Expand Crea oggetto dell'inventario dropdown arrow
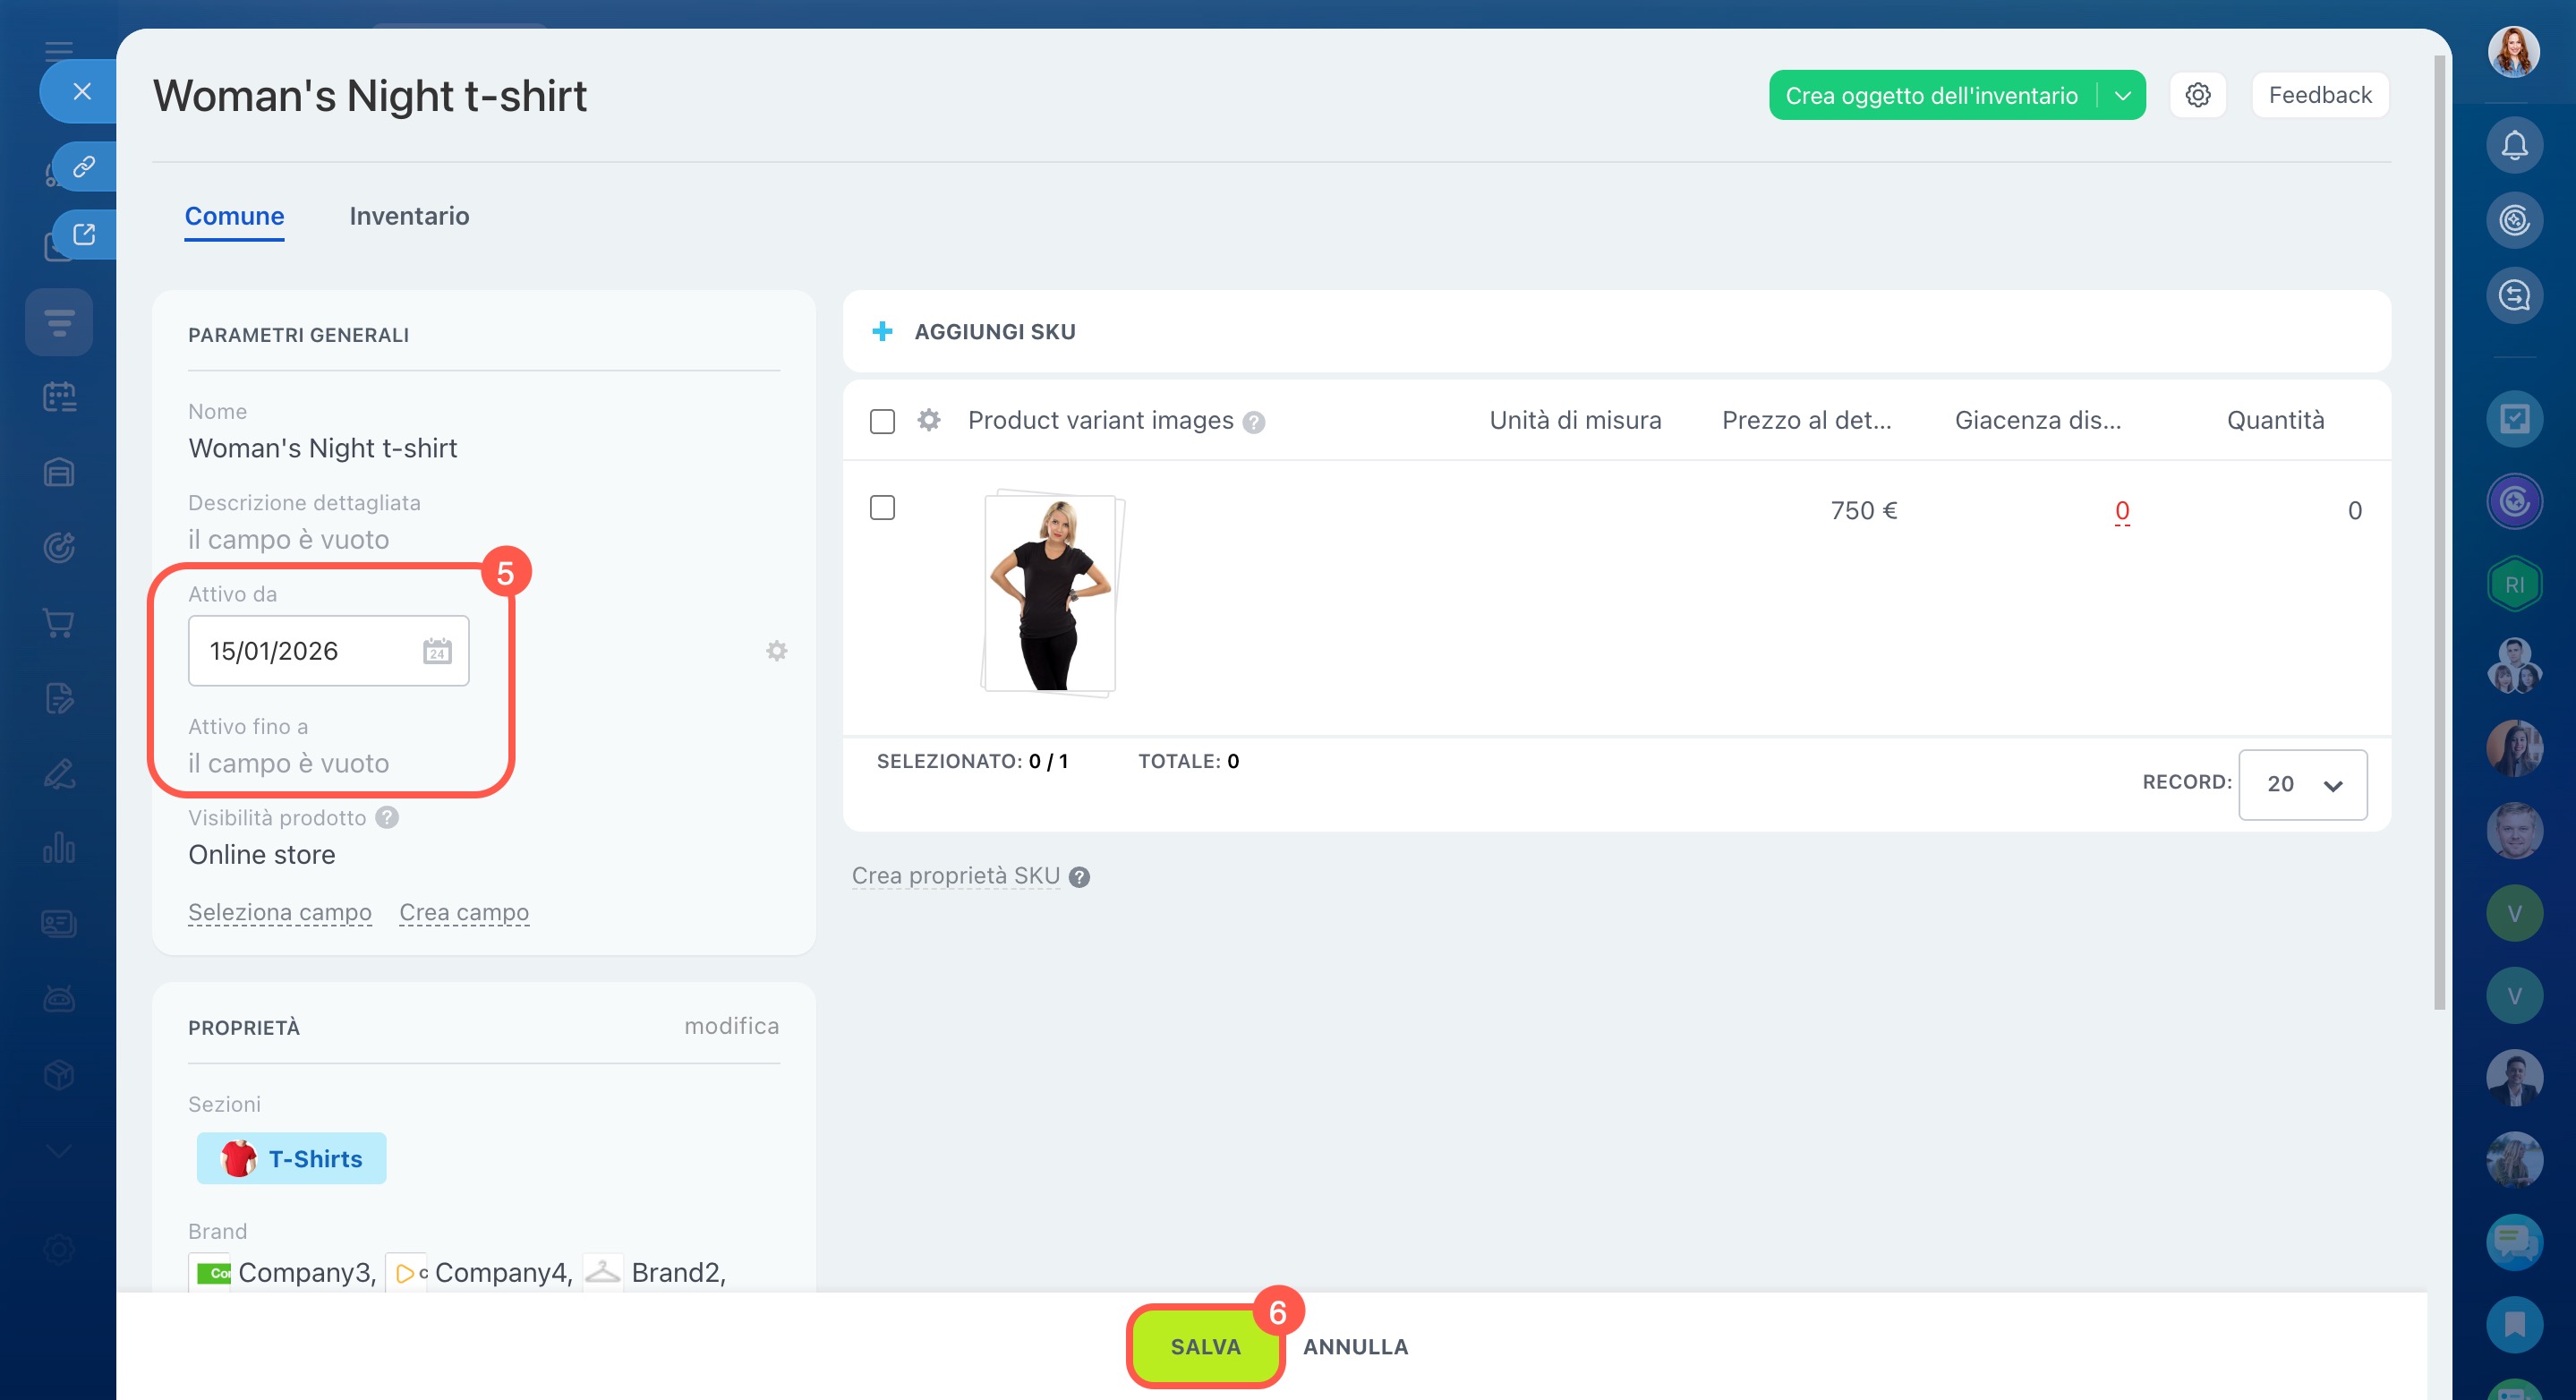This screenshot has height=1400, width=2576. [x=2122, y=96]
